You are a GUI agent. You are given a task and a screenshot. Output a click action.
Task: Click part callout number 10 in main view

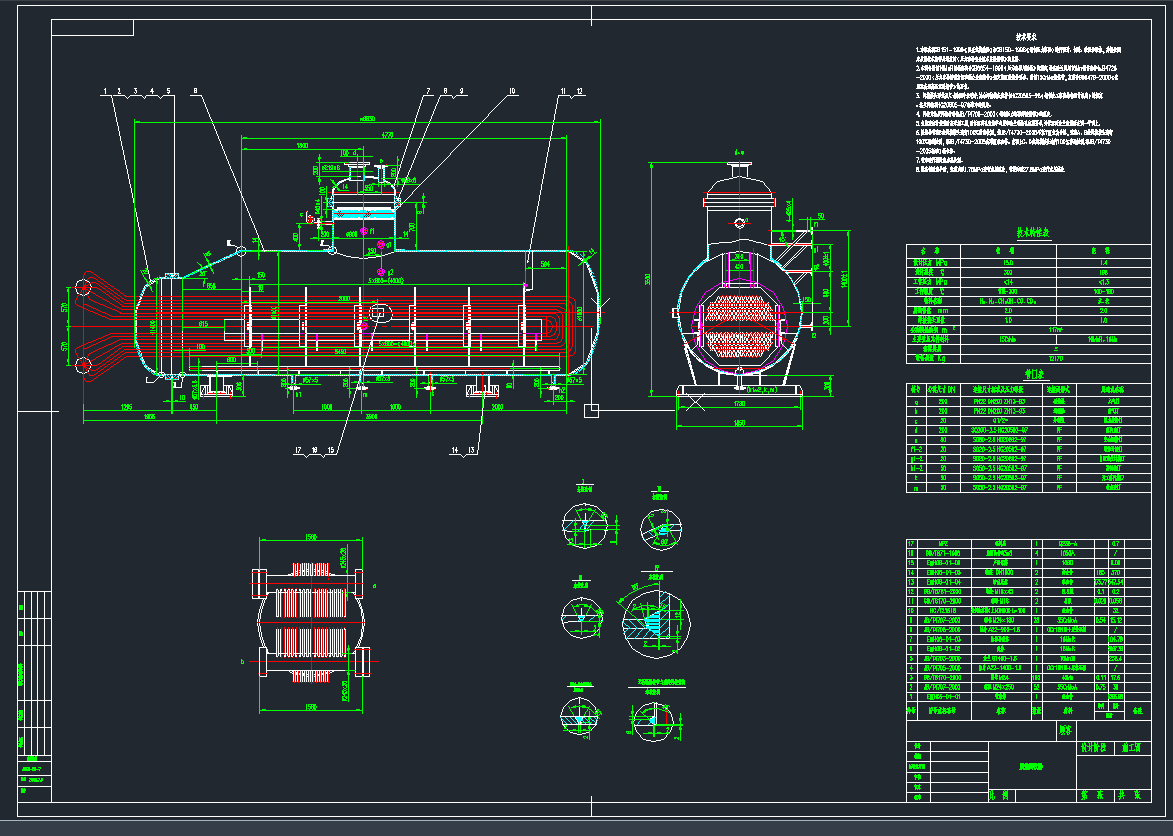[x=511, y=91]
